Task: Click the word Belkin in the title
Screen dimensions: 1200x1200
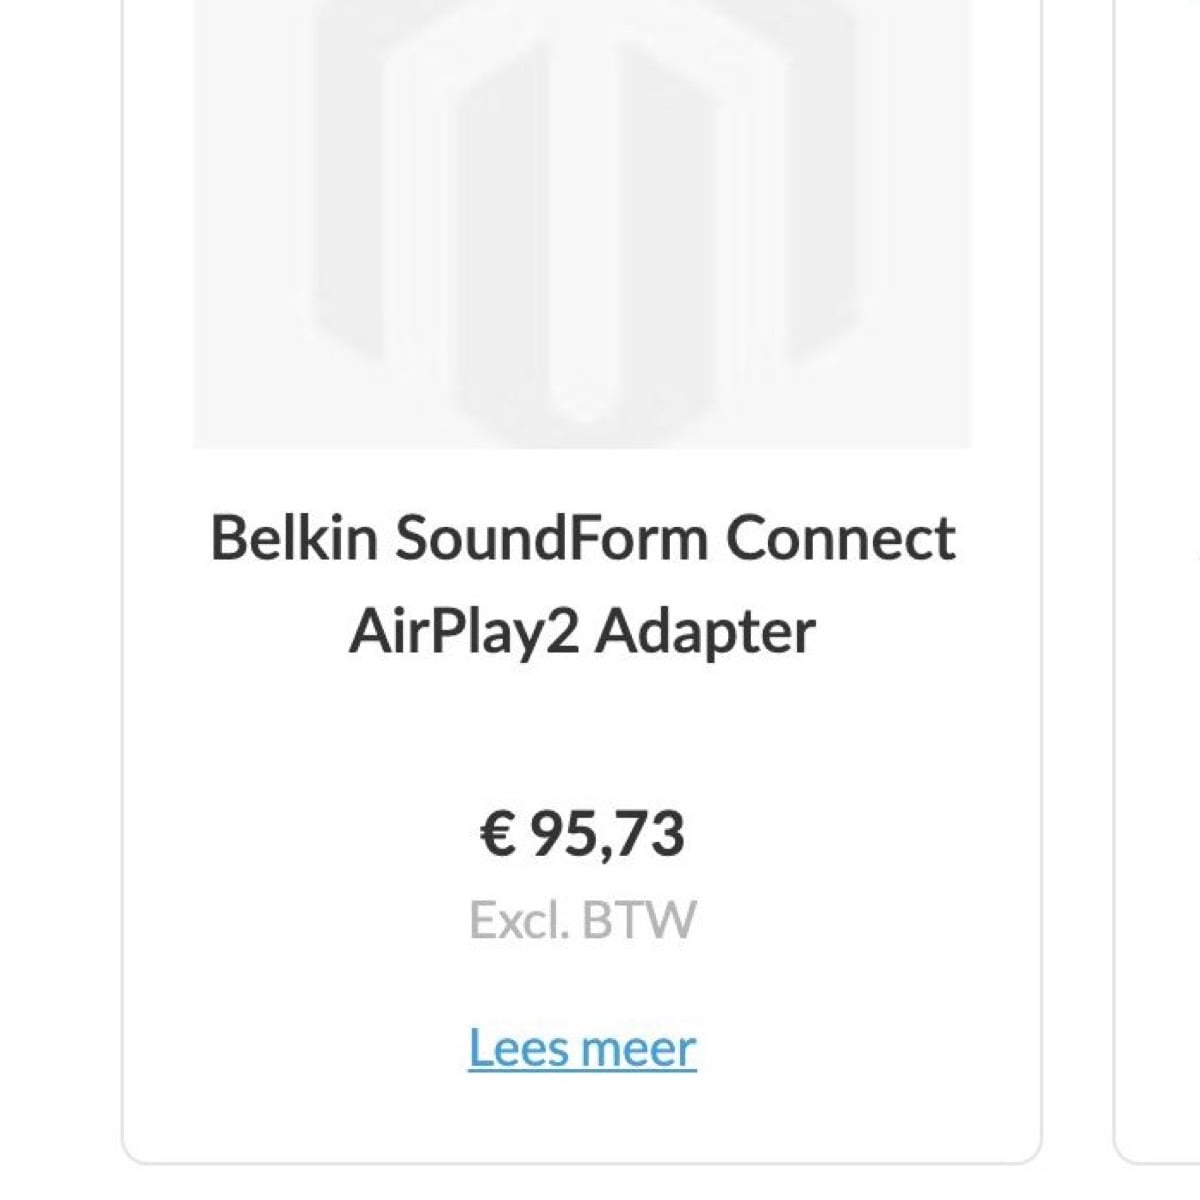Action: click(x=294, y=538)
